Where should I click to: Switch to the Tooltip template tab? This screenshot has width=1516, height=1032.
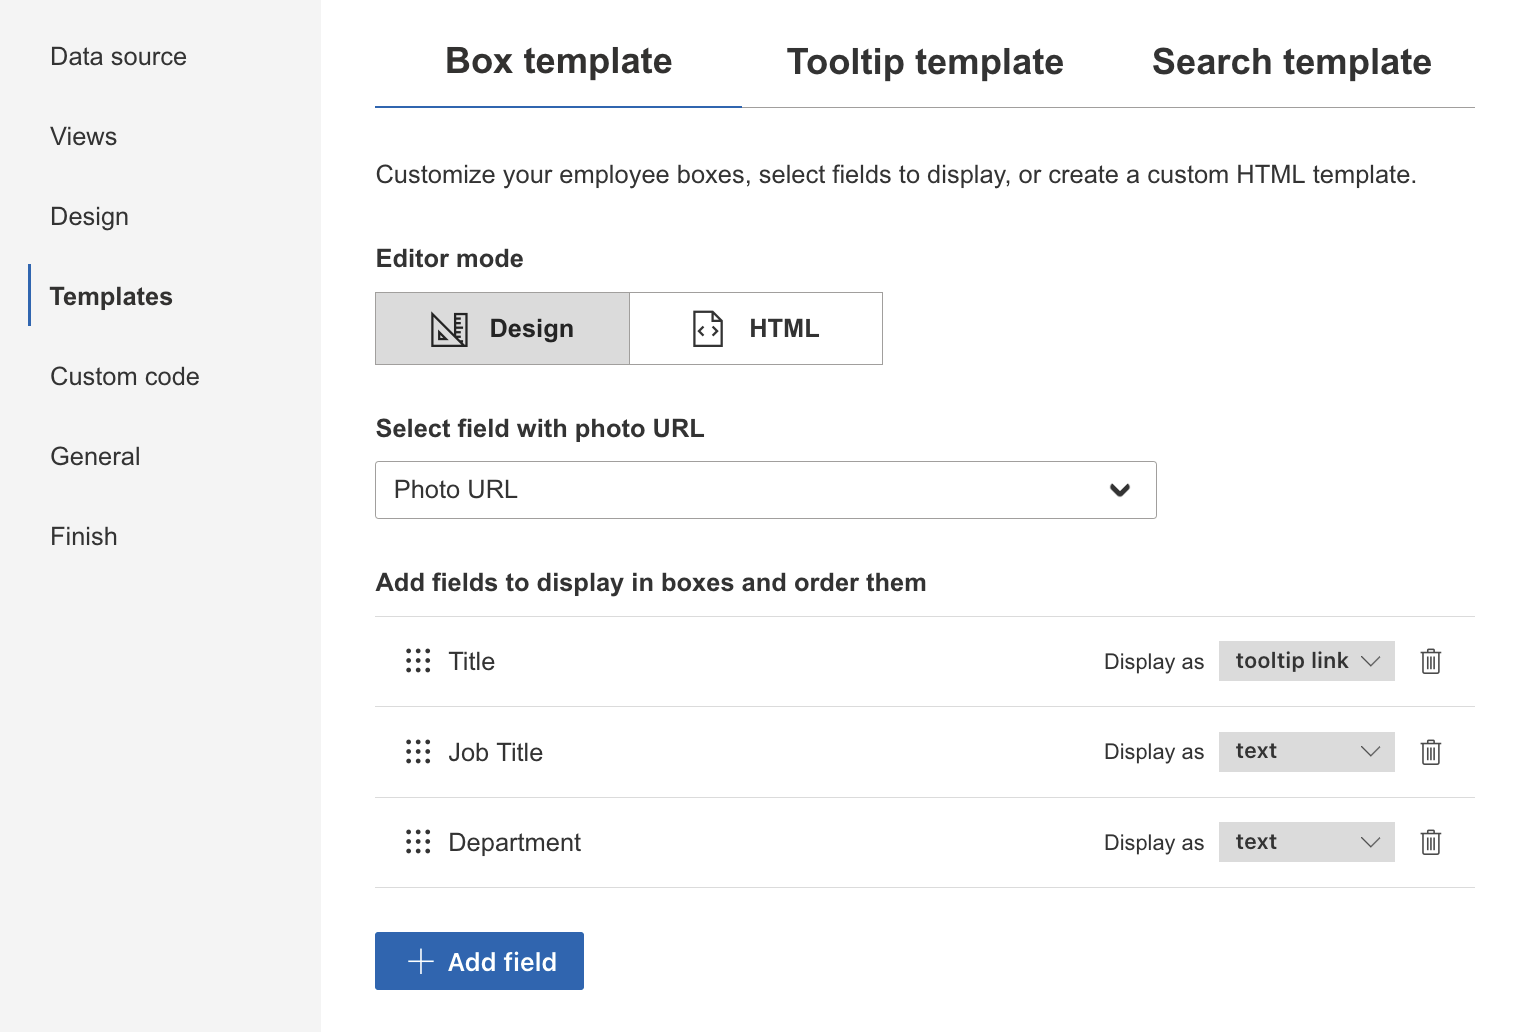pos(925,62)
